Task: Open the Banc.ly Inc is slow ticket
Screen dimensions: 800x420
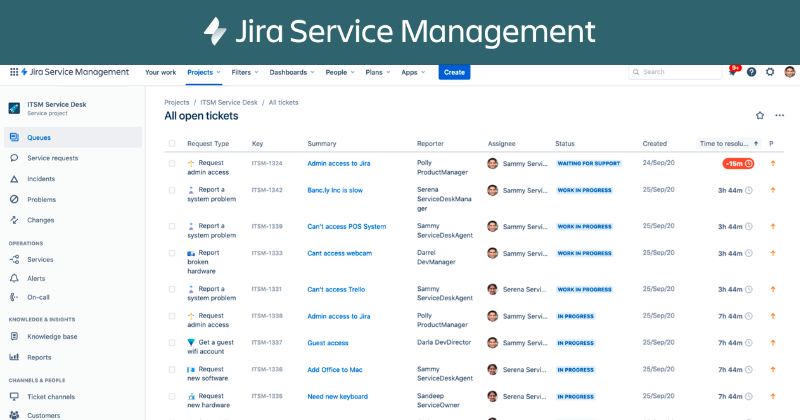Action: click(335, 190)
